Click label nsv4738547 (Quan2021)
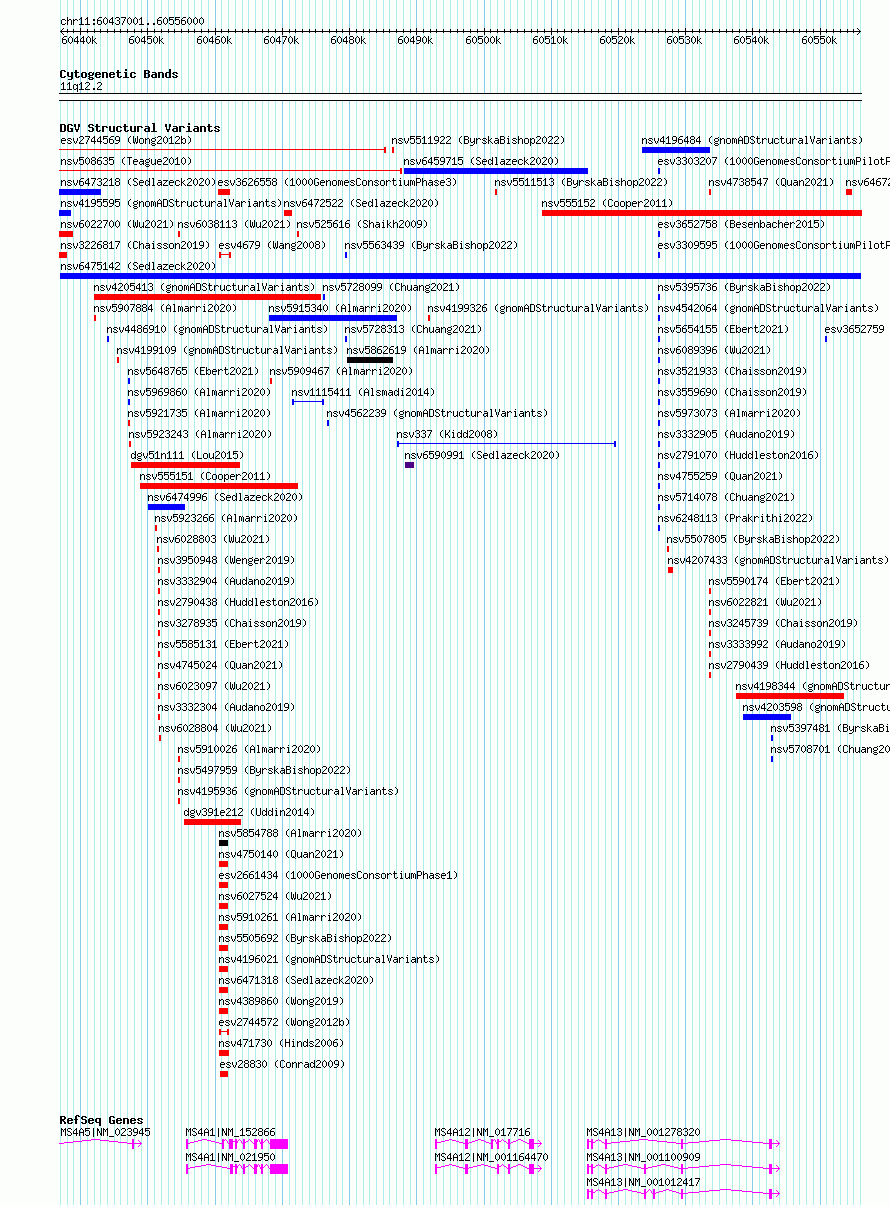The height and width of the screenshot is (1205, 890). click(x=771, y=182)
